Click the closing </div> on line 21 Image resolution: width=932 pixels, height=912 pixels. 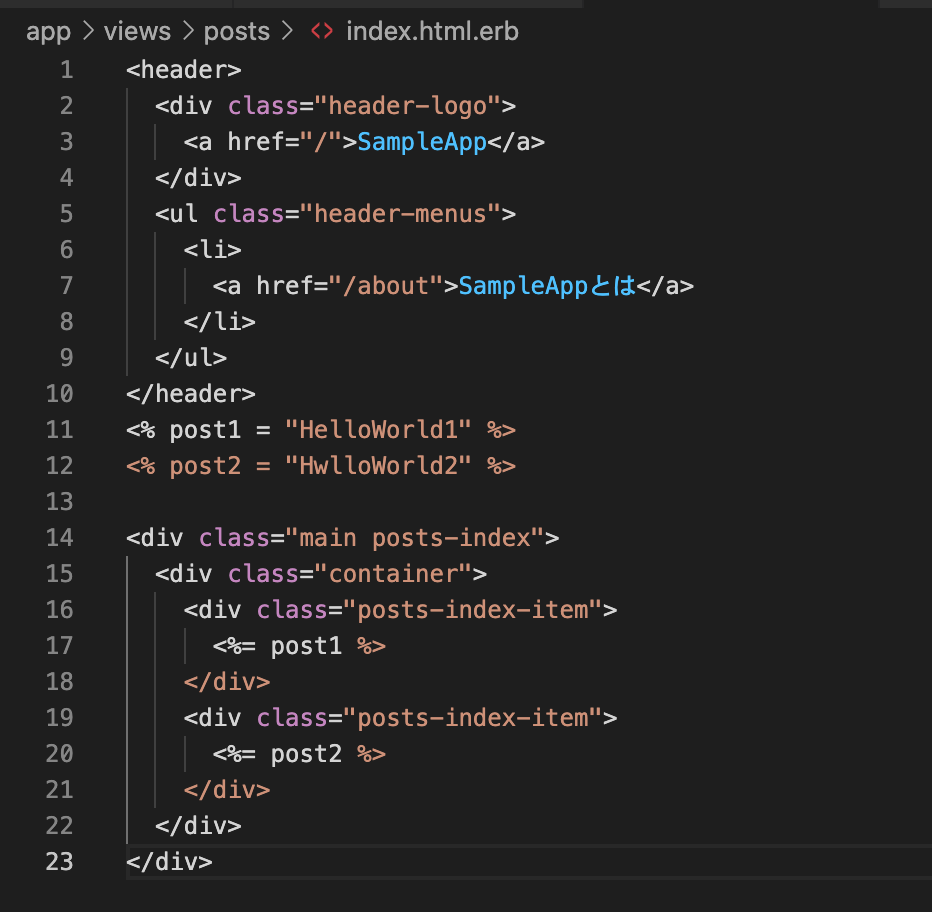point(227,790)
